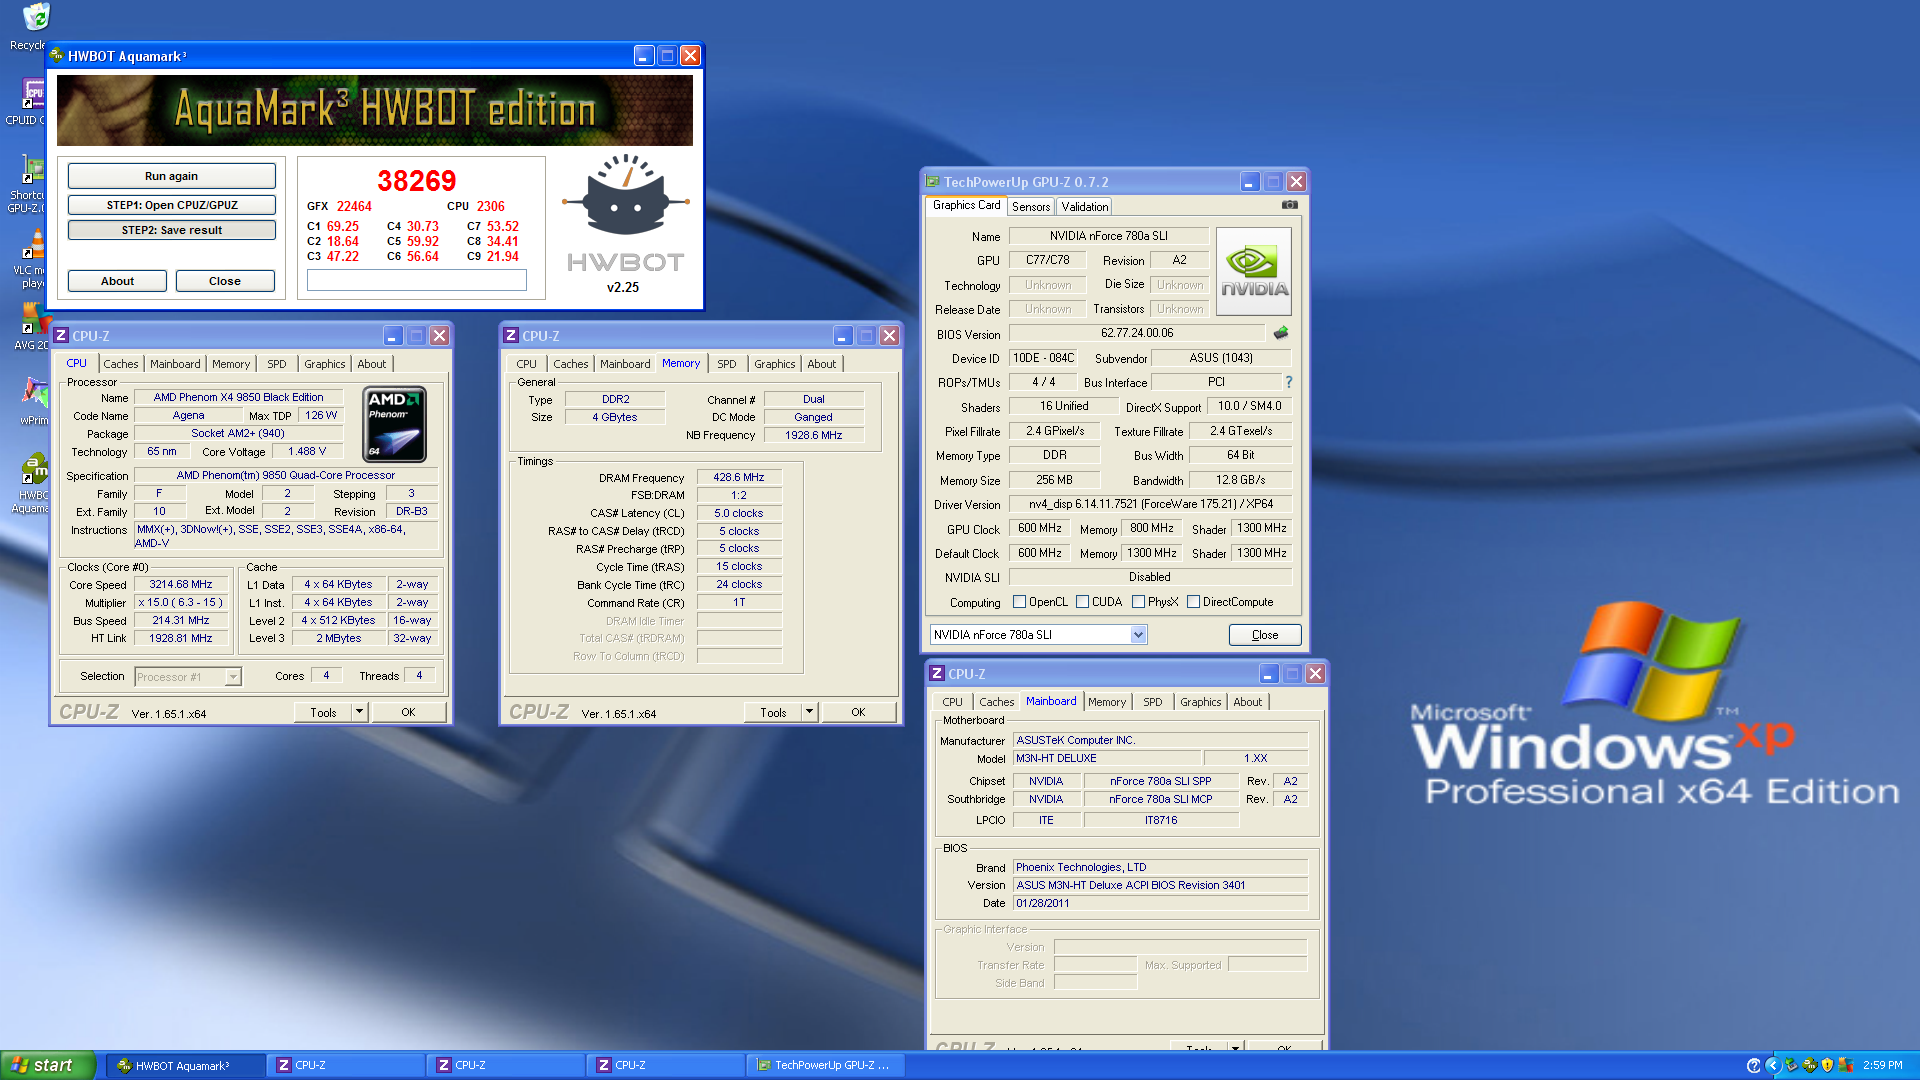
Task: Expand Tools dropdown arrow in CPU-Z Memory window
Action: tap(809, 712)
